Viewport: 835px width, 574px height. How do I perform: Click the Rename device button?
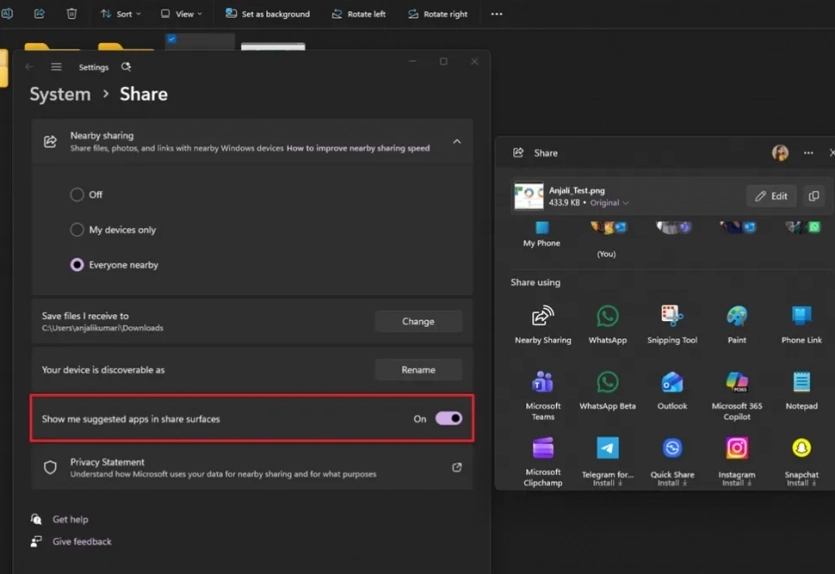pyautogui.click(x=418, y=370)
